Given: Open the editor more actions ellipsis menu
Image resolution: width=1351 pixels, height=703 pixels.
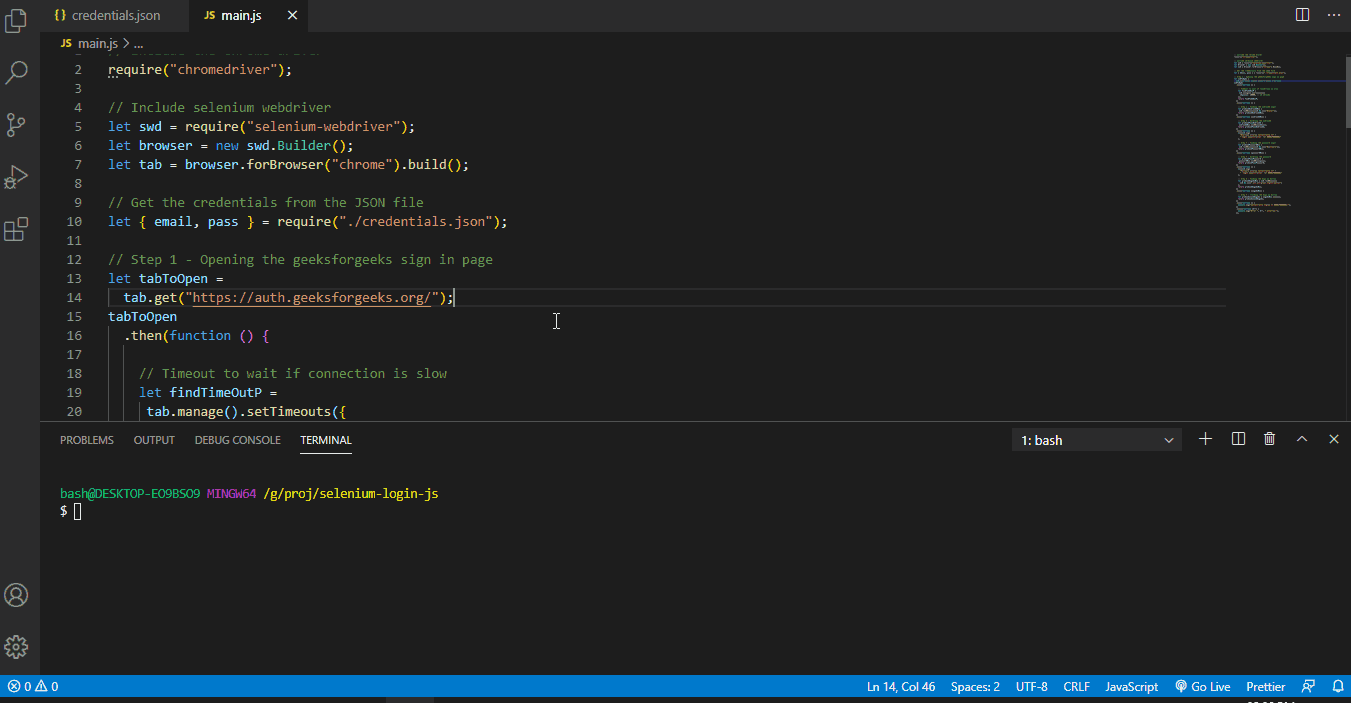Looking at the screenshot, I should pyautogui.click(x=1334, y=14).
